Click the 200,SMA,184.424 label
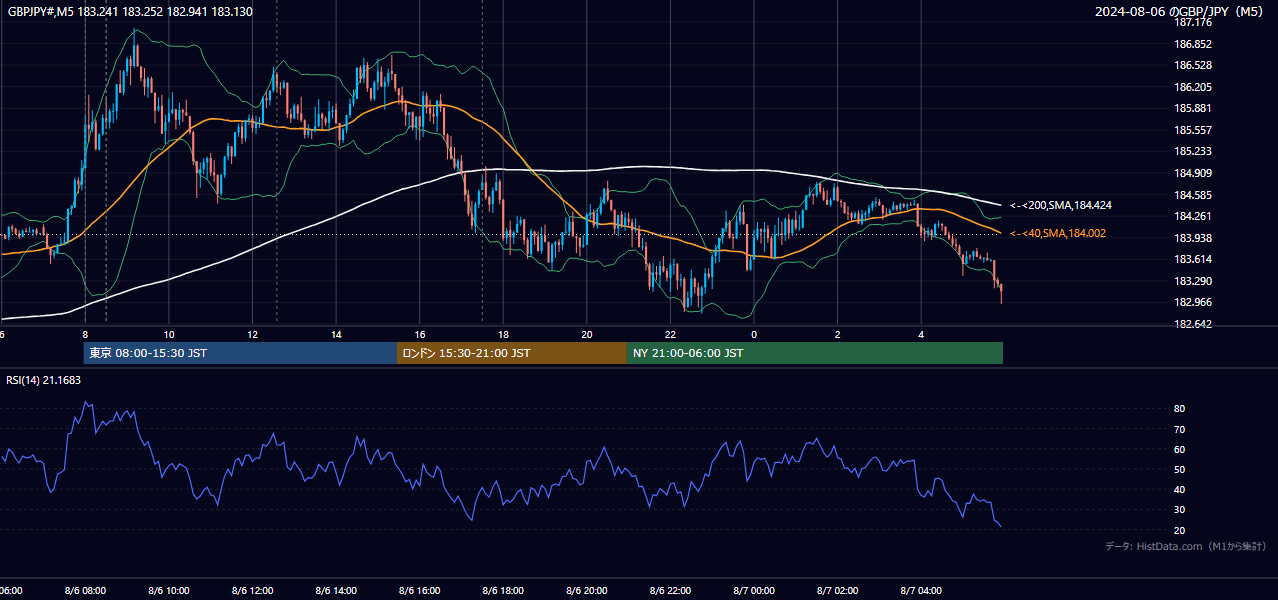This screenshot has height=600, width=1278. click(1060, 205)
